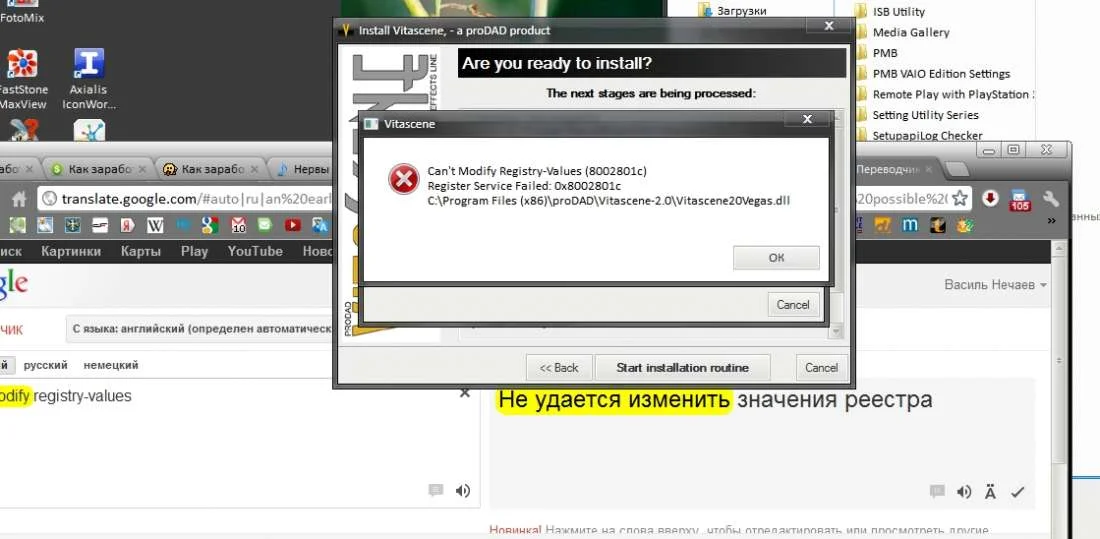Image resolution: width=1100 pixels, height=539 pixels.
Task: Click the translated phrase 'Не удается изменить'
Action: [x=614, y=400]
